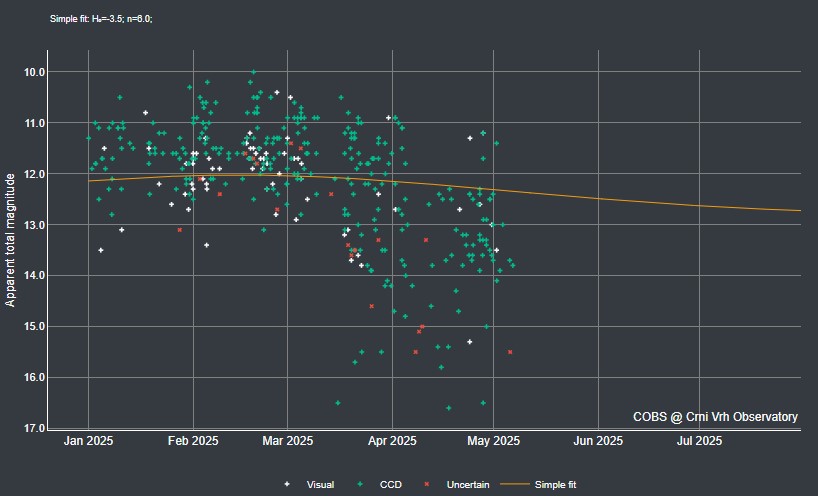
Task: Click the Feb 2025 x-axis label
Action: (x=193, y=441)
